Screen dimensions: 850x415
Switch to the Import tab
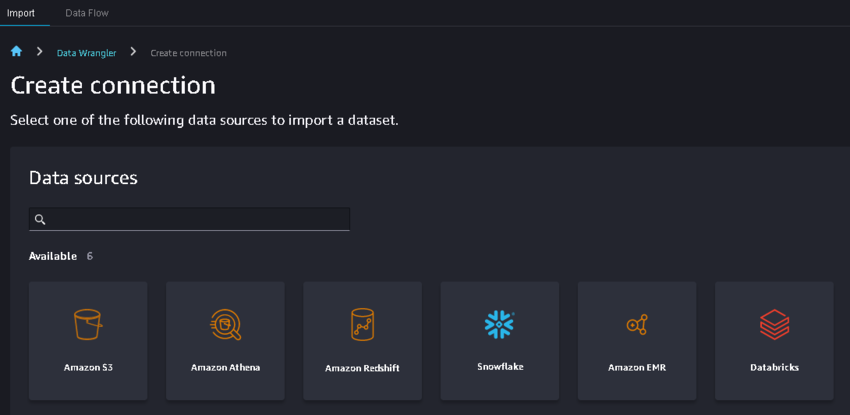[x=21, y=13]
